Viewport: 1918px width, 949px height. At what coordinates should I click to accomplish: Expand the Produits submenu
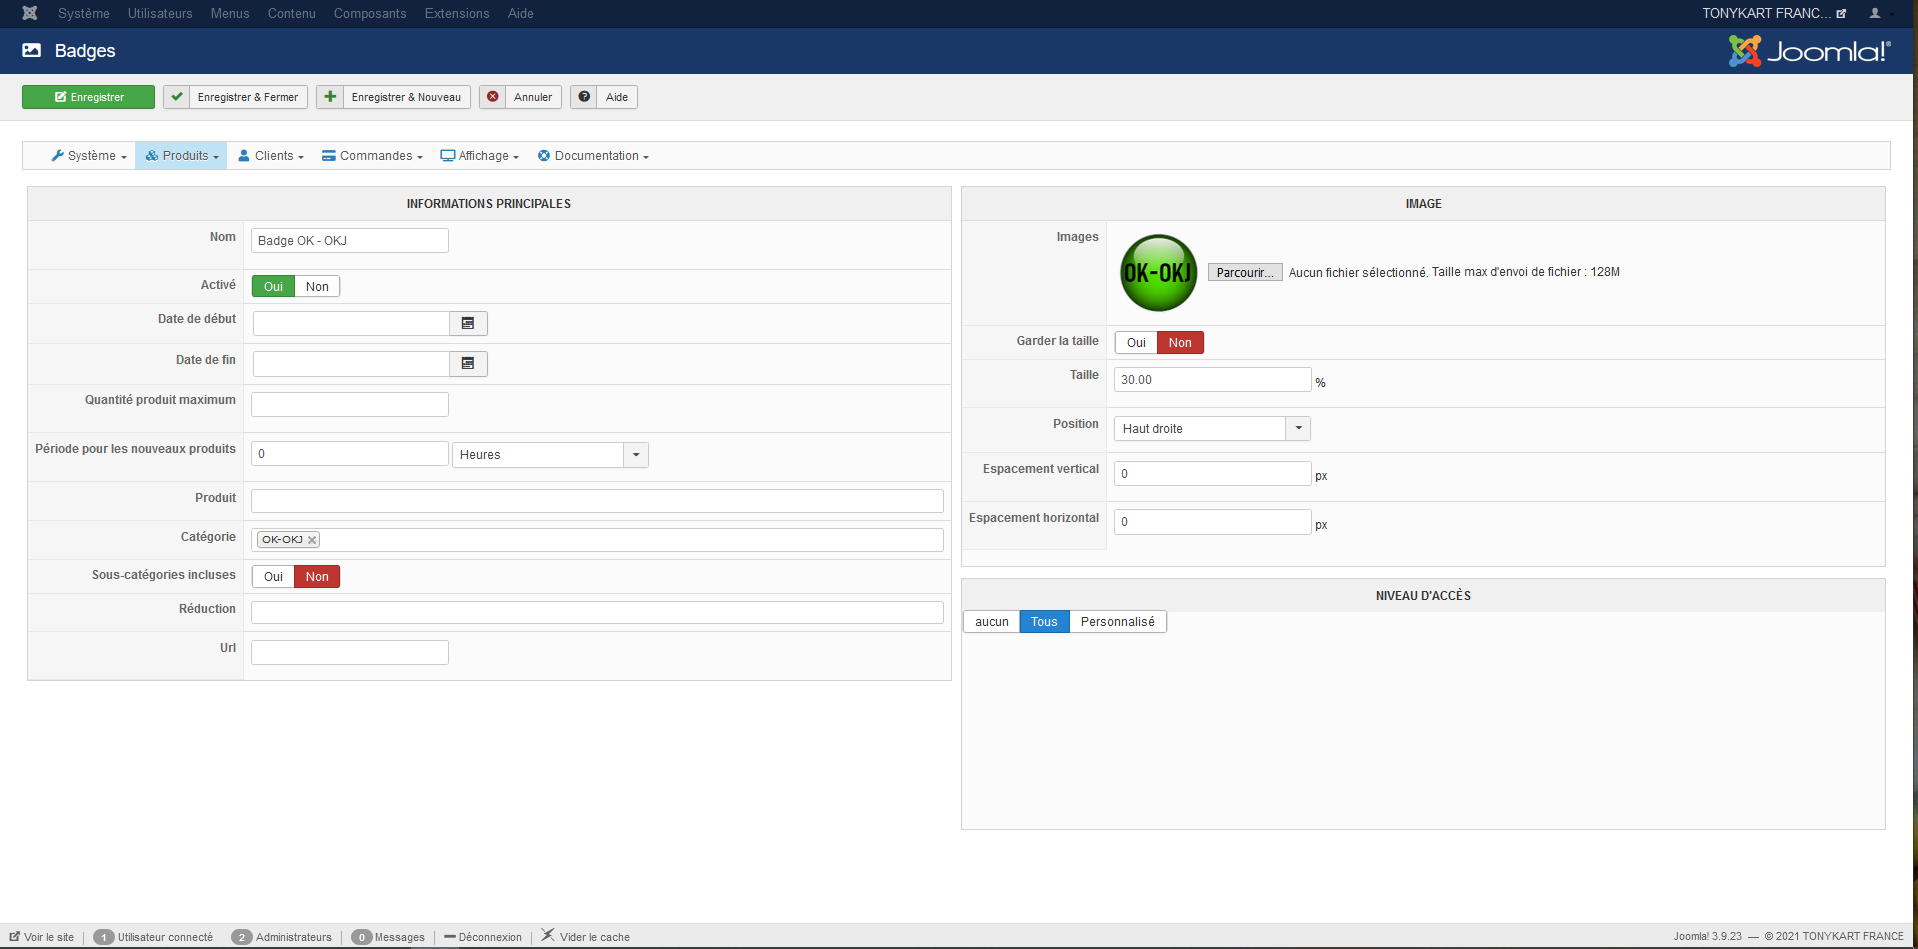[181, 156]
